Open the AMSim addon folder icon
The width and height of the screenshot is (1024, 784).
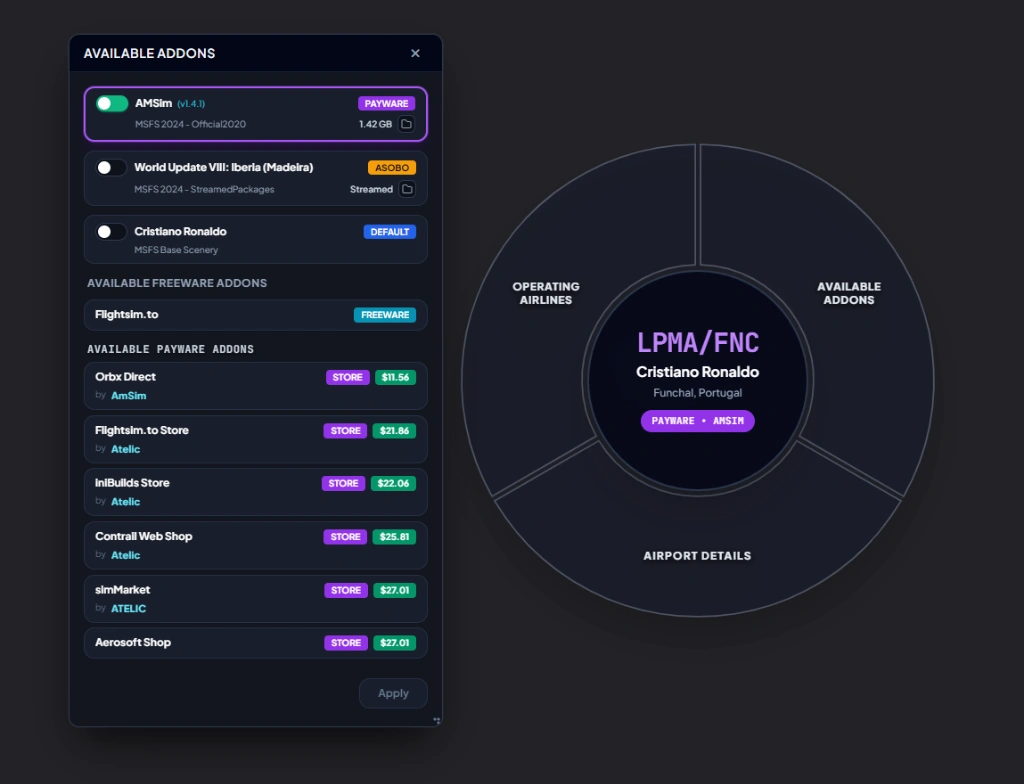coord(406,124)
